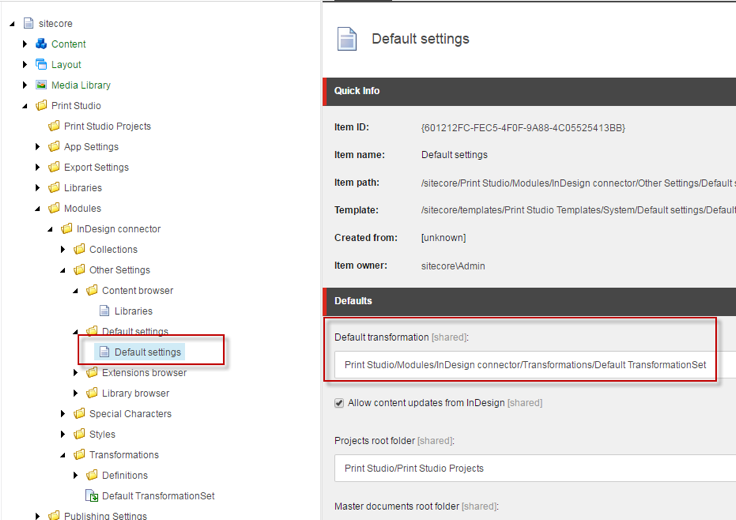Click the Media Library picture icon
Viewport: 736px width, 520px height.
coord(41,85)
